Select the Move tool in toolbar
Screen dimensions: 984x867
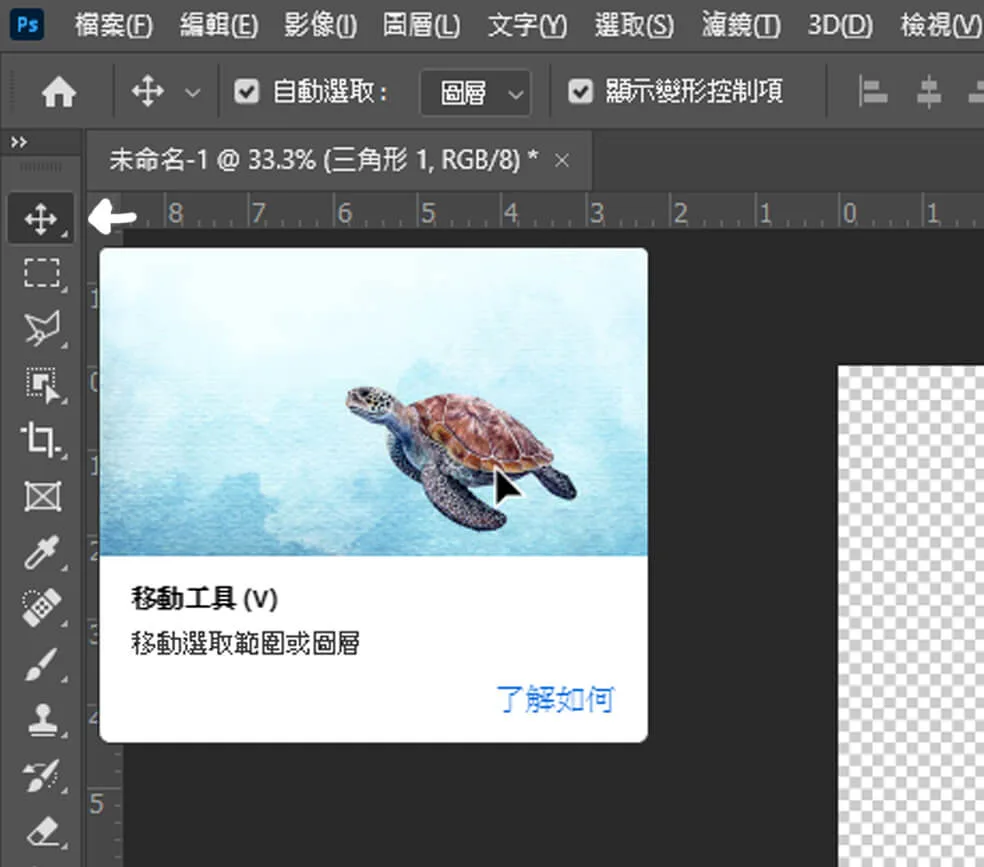41,219
